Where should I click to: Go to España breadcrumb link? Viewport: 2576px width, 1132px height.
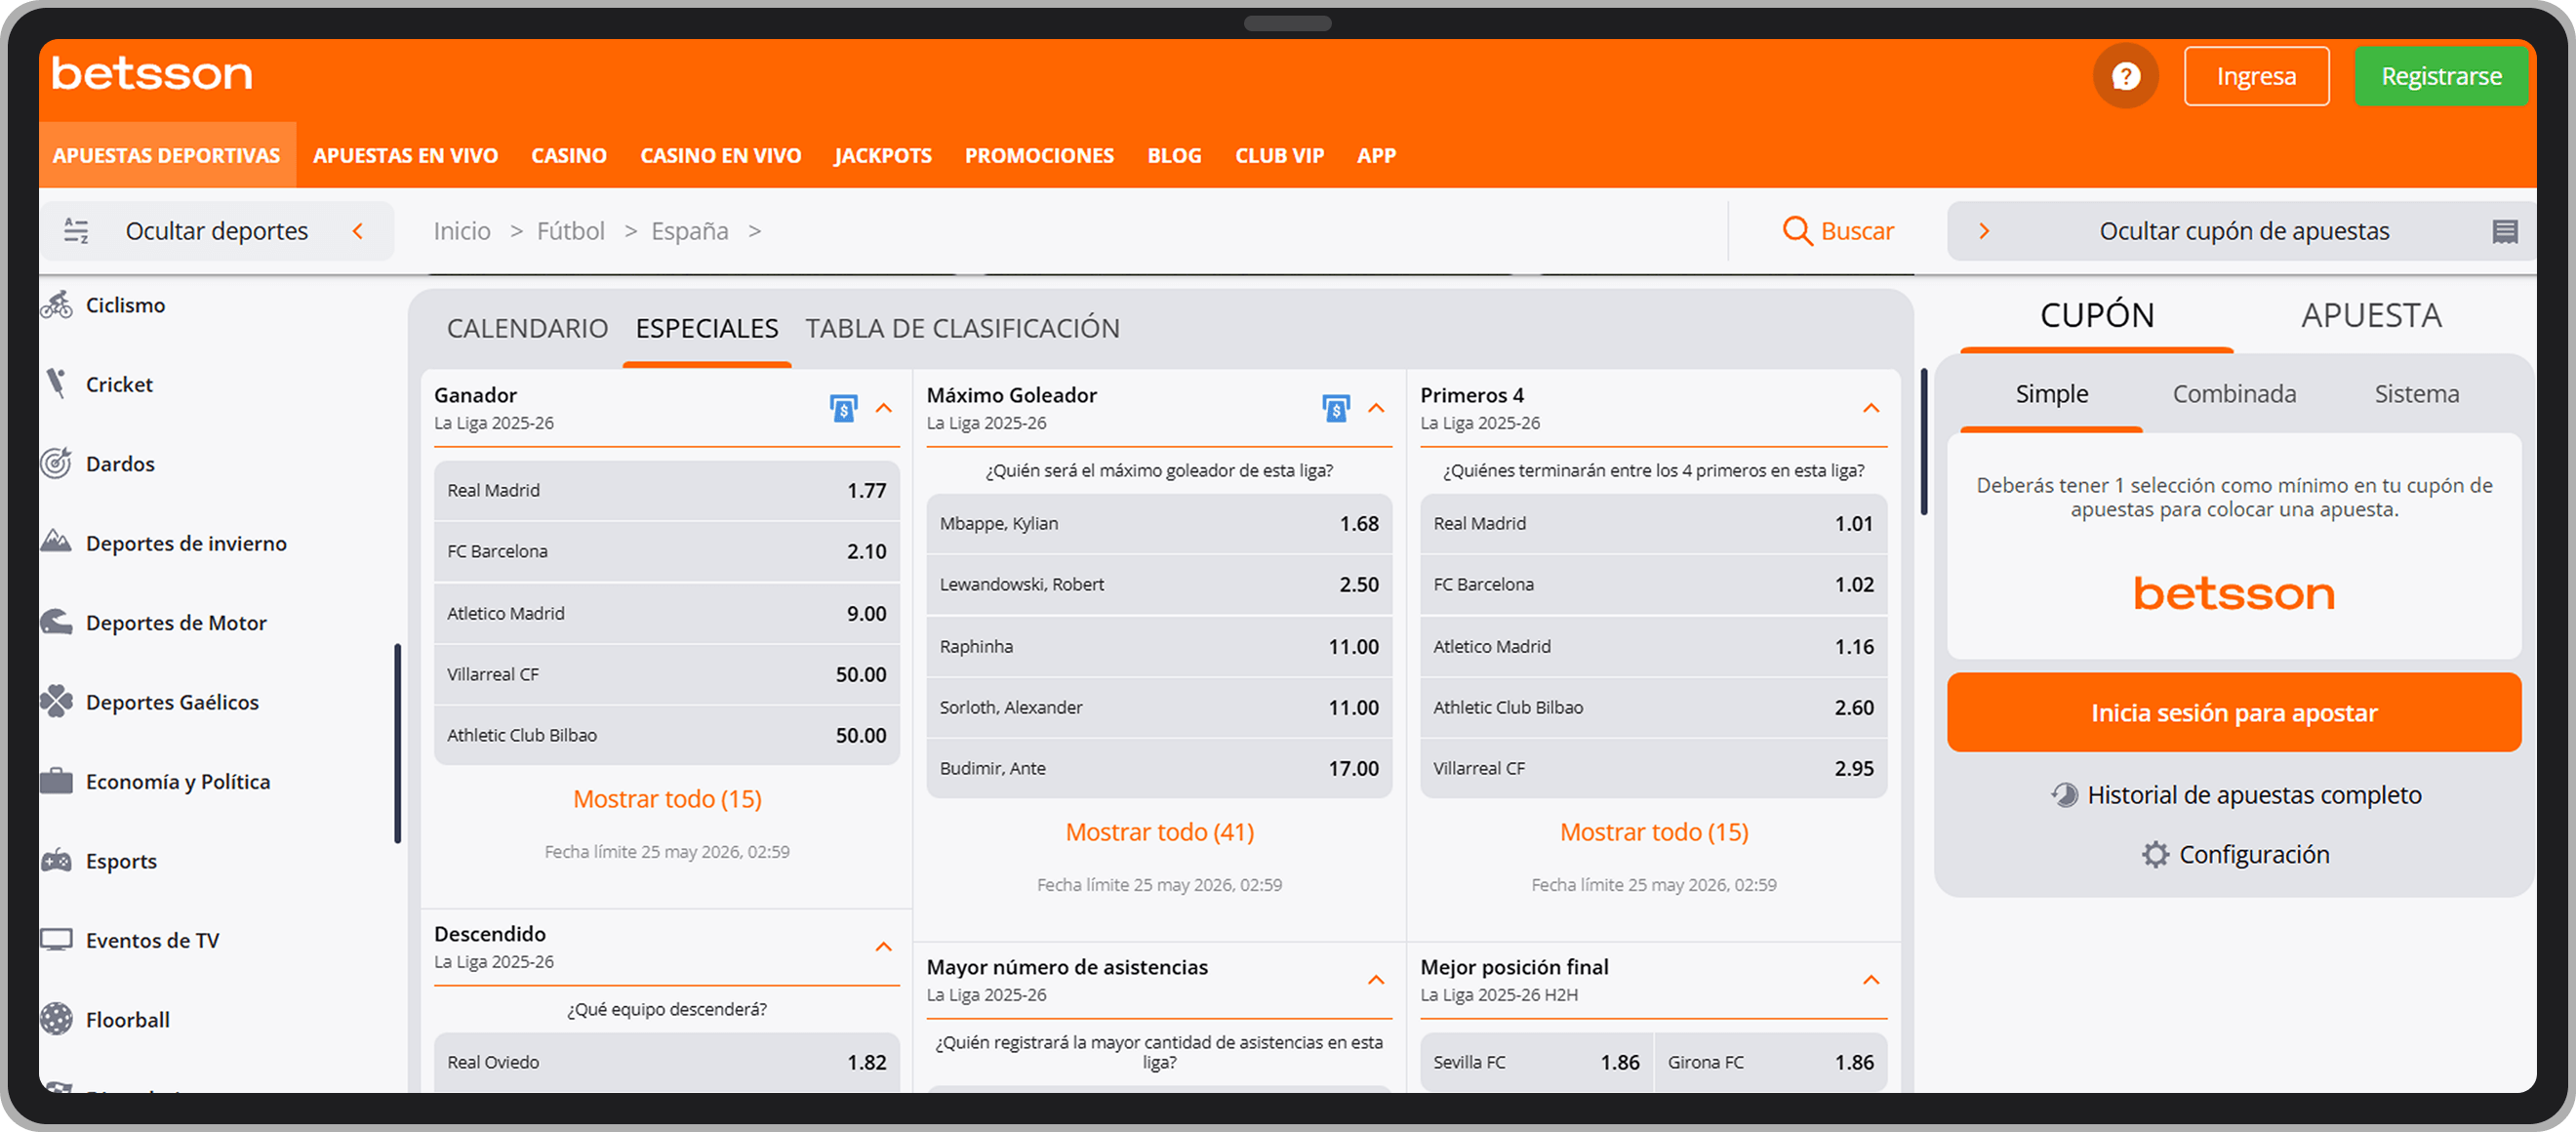coord(689,231)
